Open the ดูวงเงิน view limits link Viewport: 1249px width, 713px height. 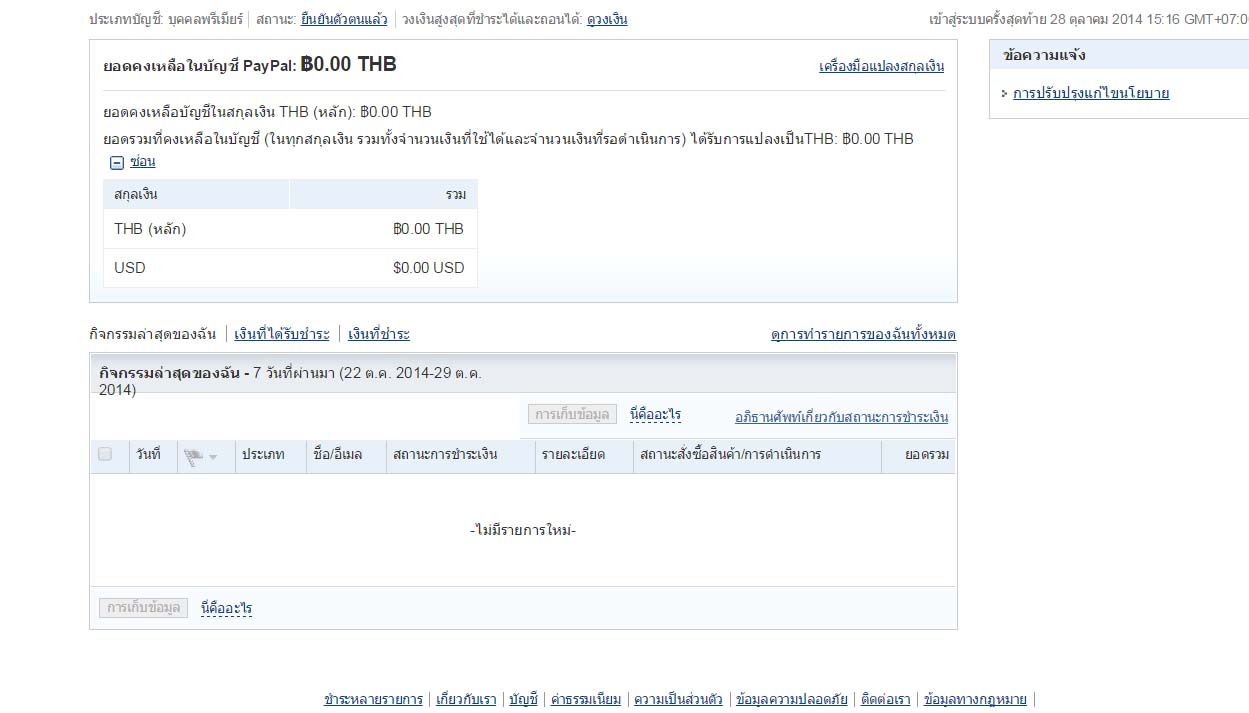(x=607, y=19)
